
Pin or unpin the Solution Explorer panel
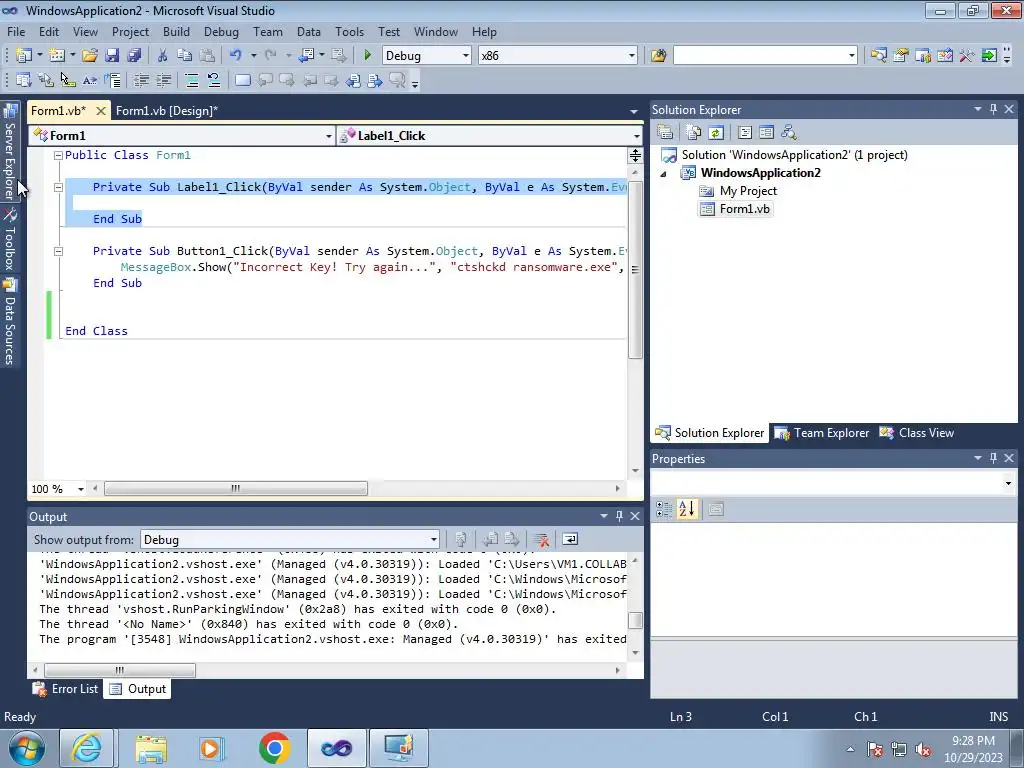pyautogui.click(x=993, y=109)
